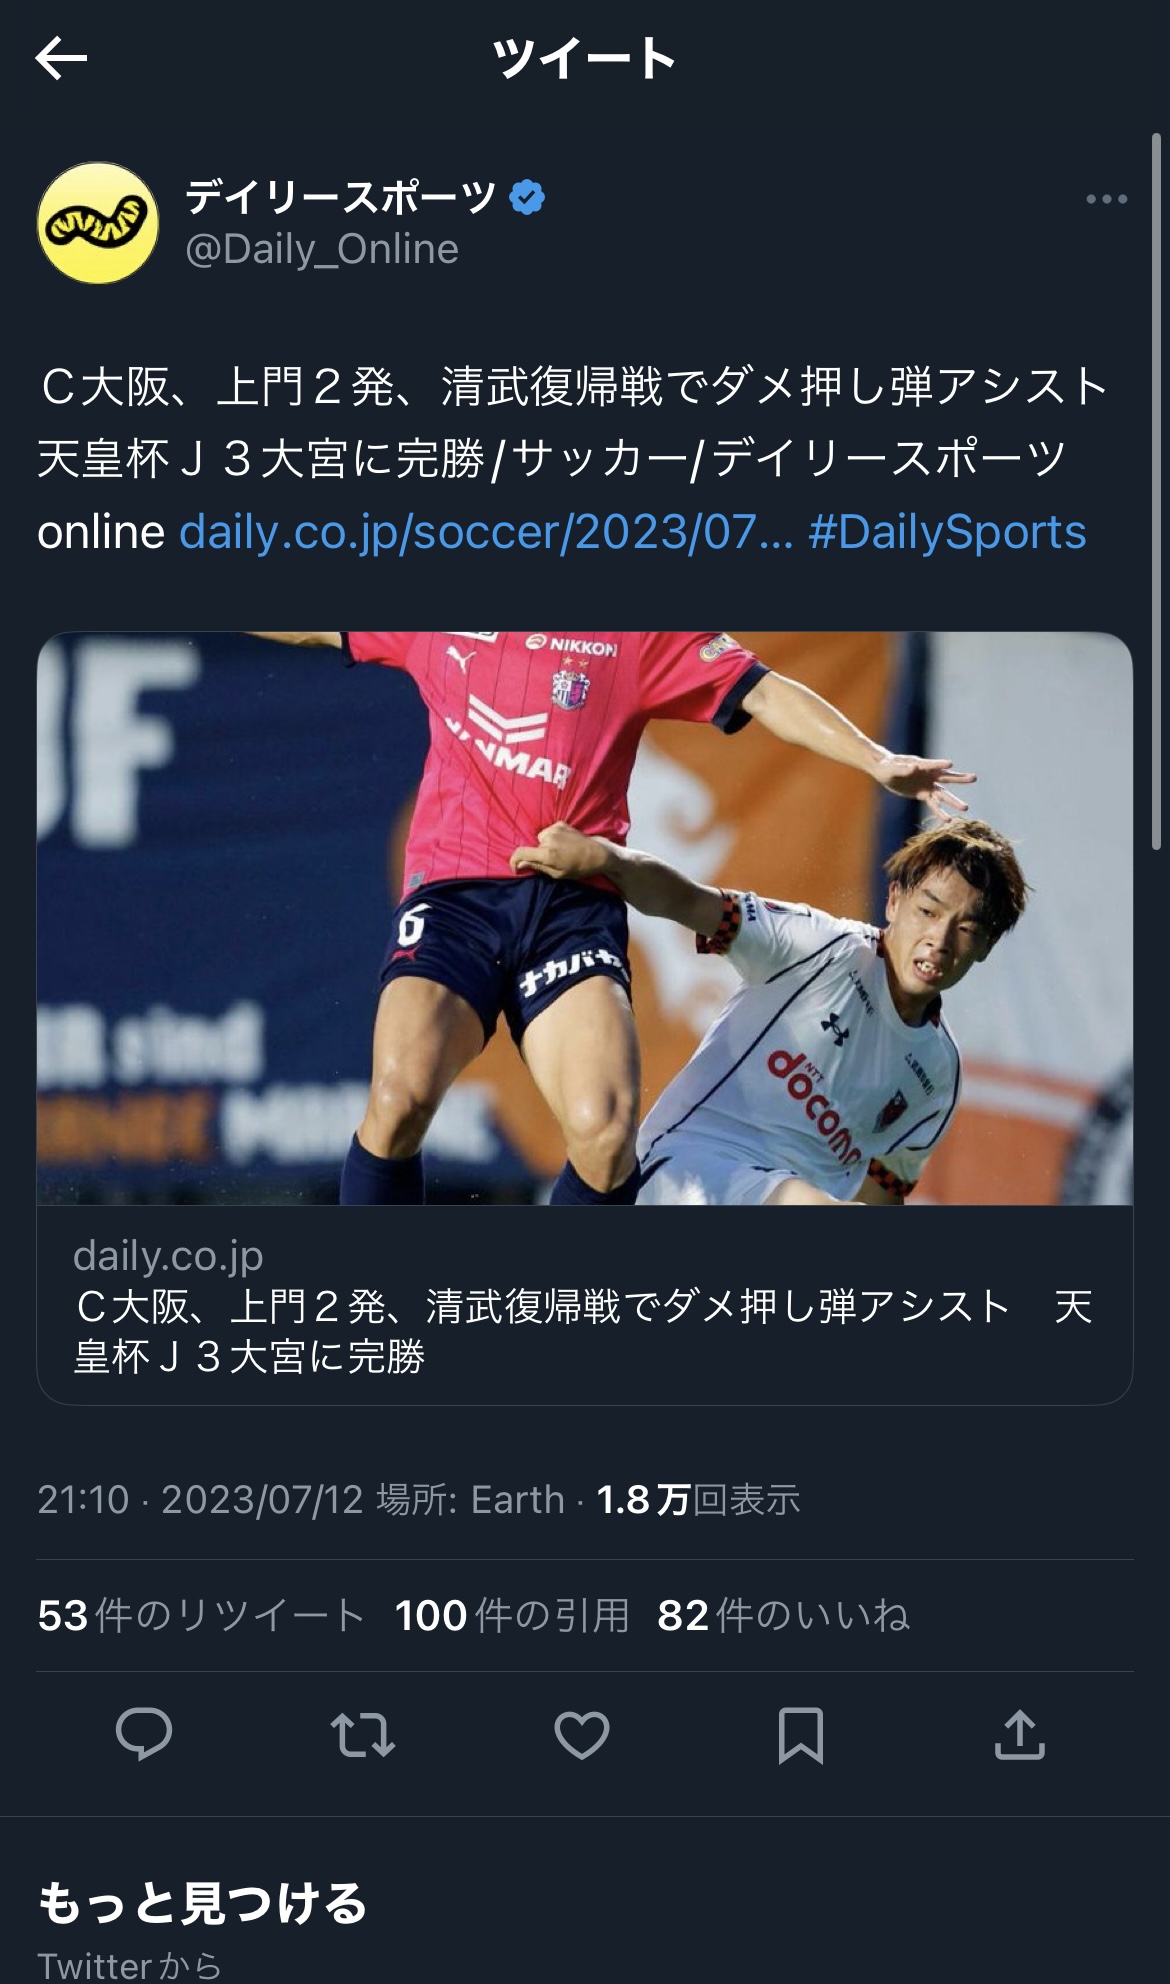Image resolution: width=1170 pixels, height=1984 pixels.
Task: Open the daily.co.jp link card title
Action: tap(585, 1331)
